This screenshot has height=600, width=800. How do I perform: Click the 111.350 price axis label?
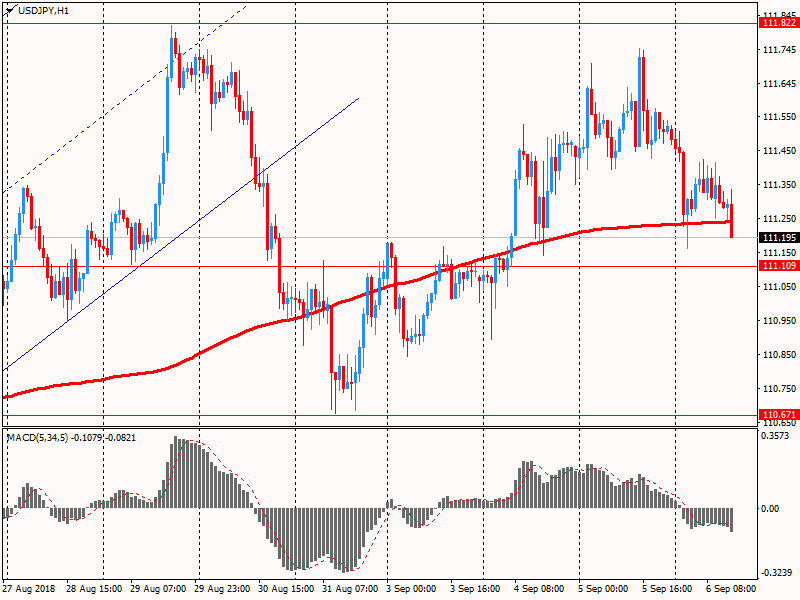(779, 185)
